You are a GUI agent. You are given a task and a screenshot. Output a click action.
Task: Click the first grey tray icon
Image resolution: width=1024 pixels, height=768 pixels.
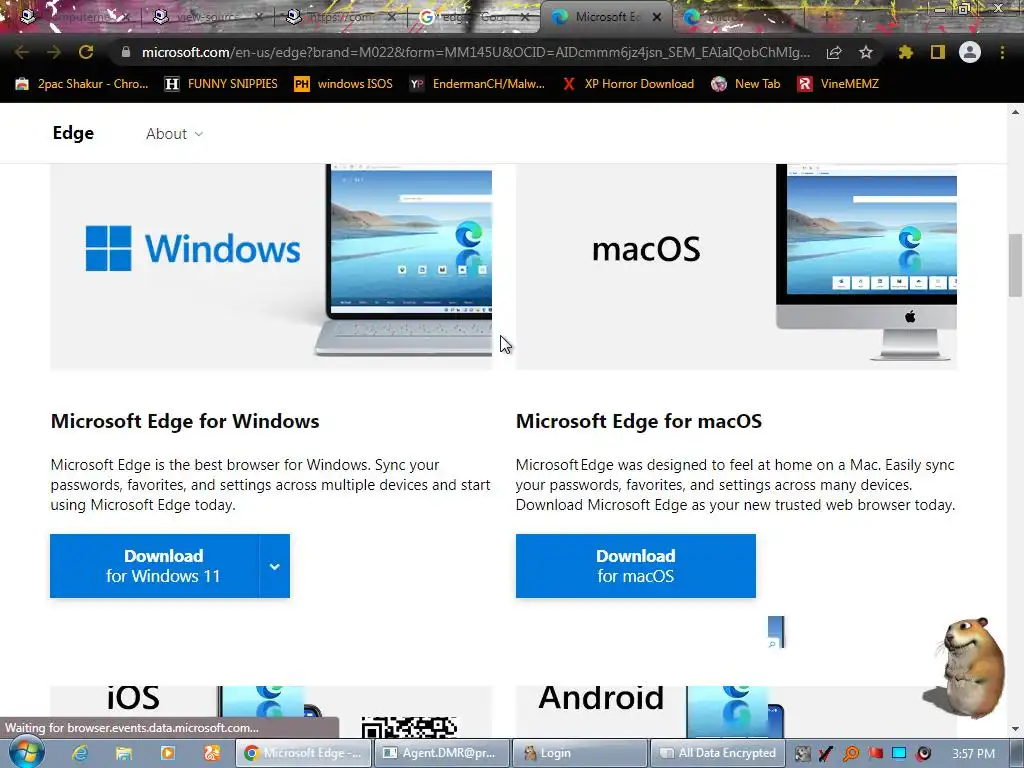[803, 754]
